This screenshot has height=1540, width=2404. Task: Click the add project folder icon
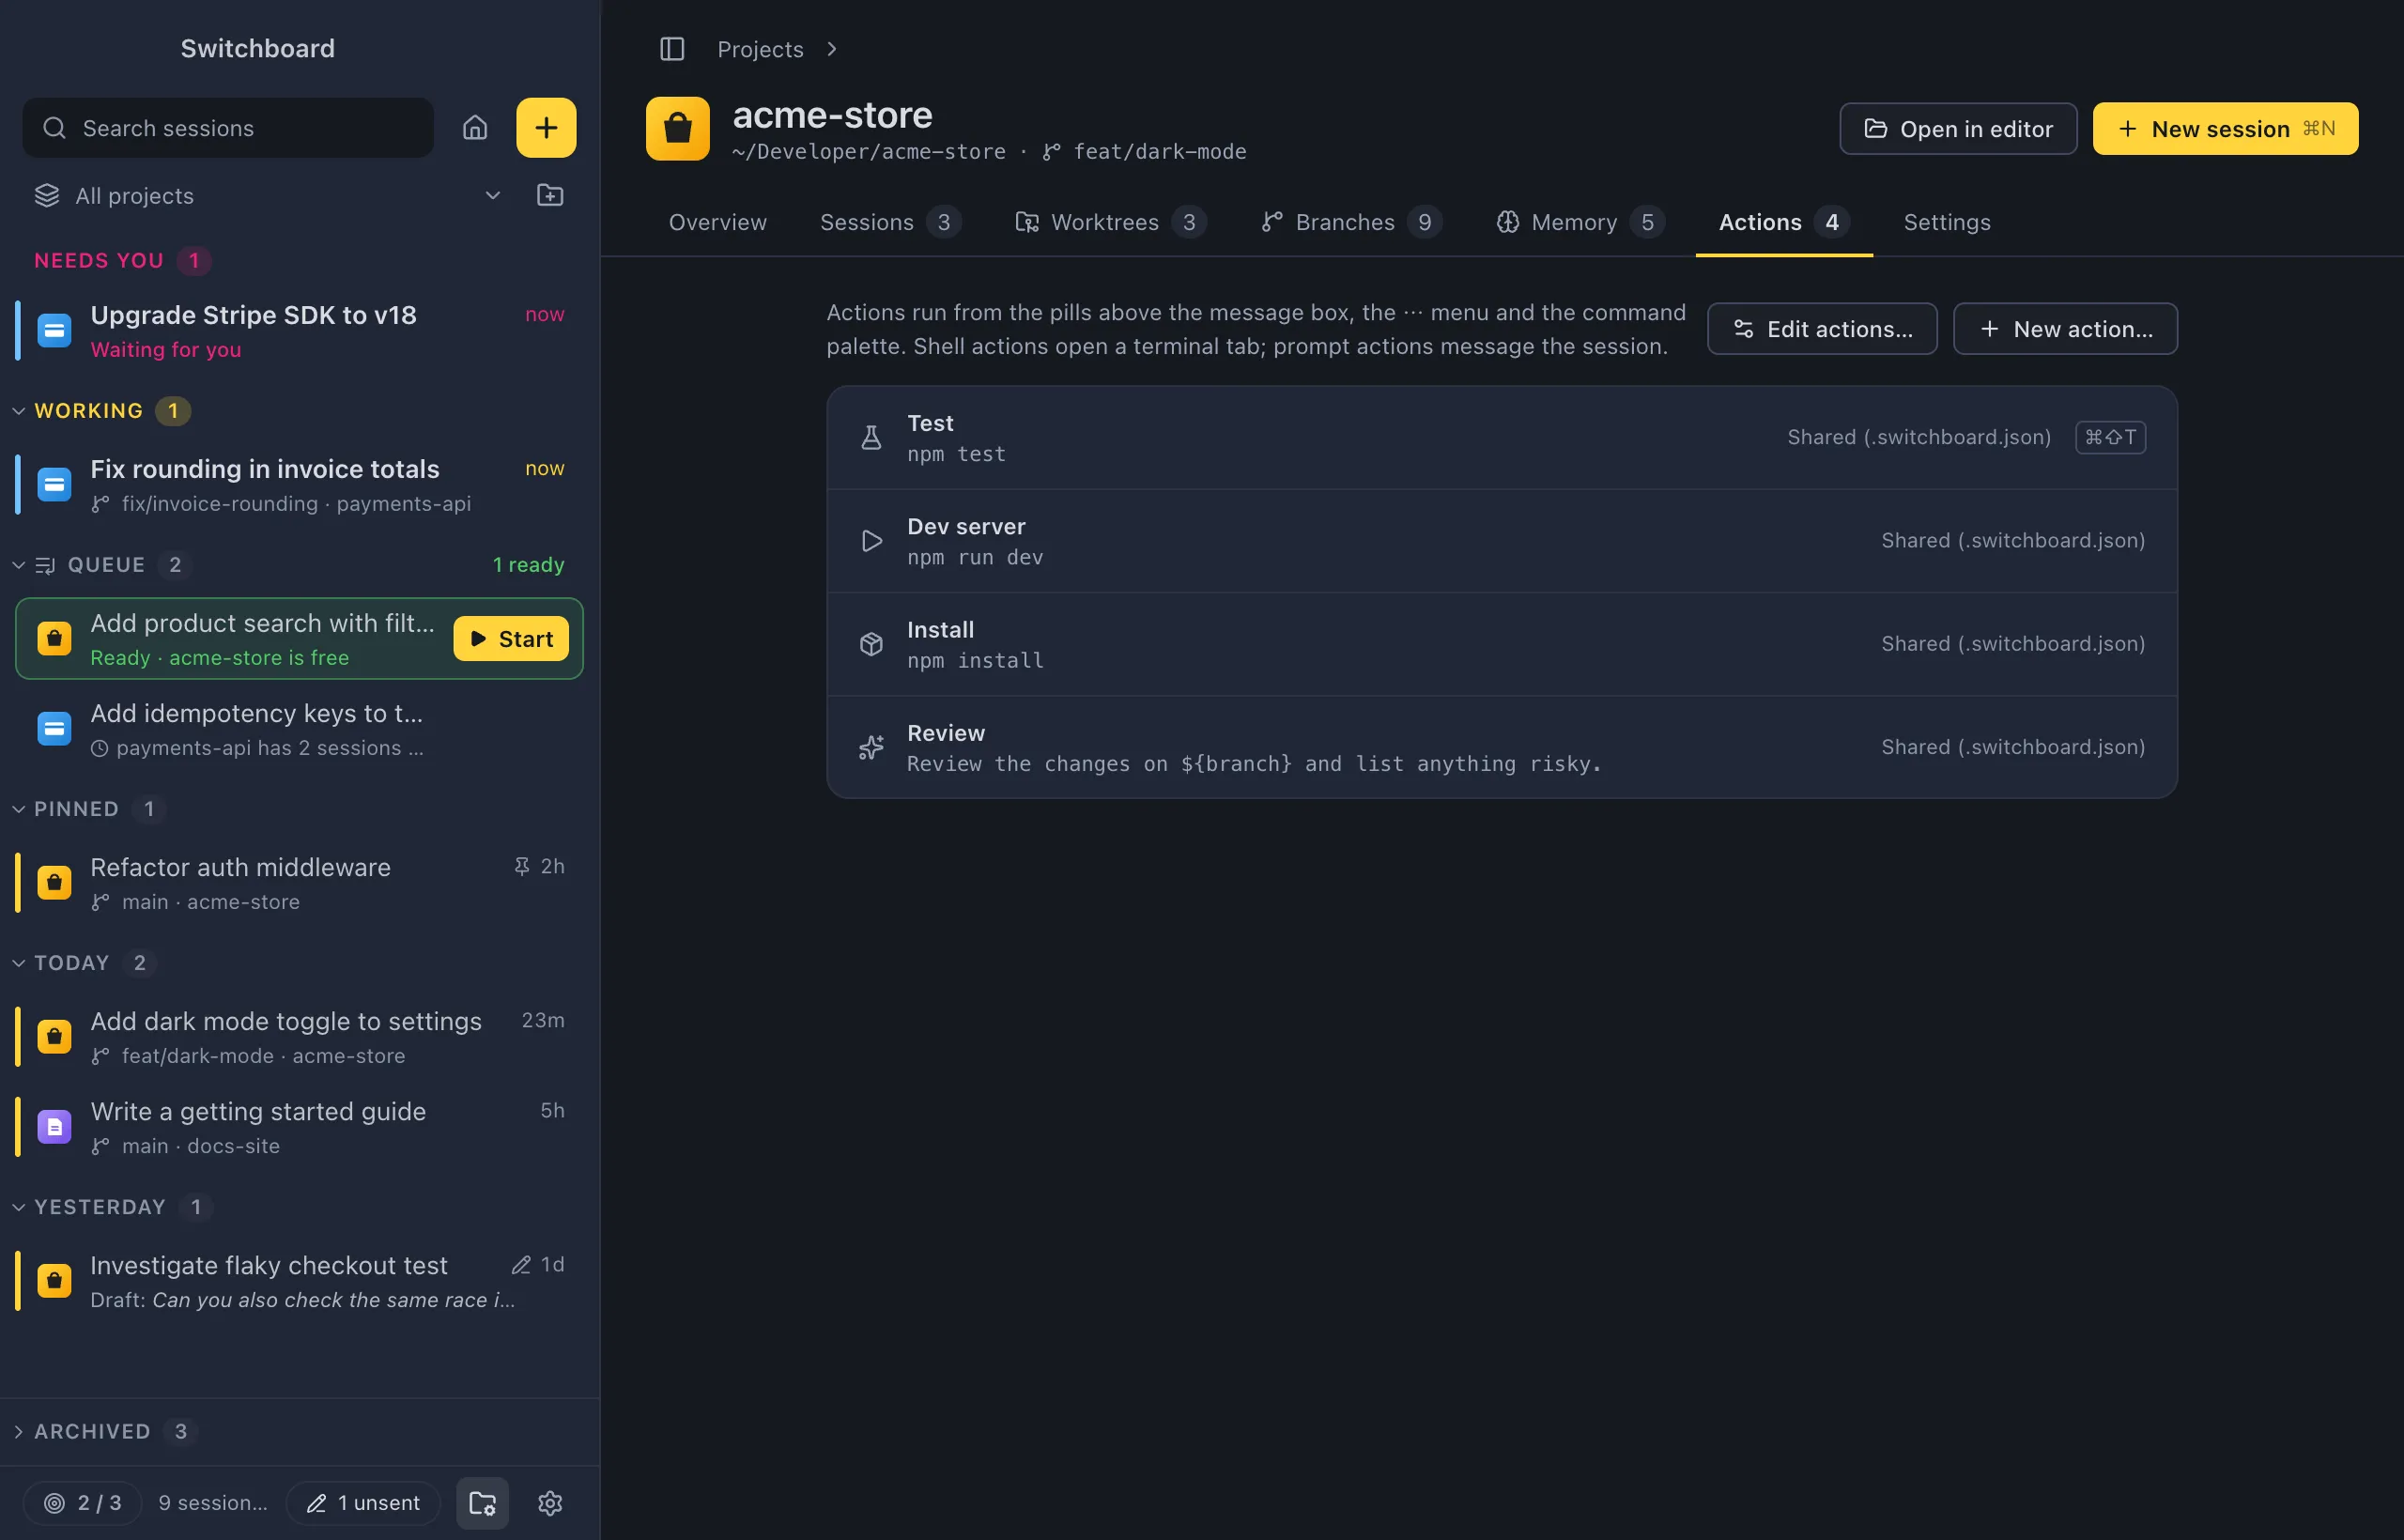550,195
